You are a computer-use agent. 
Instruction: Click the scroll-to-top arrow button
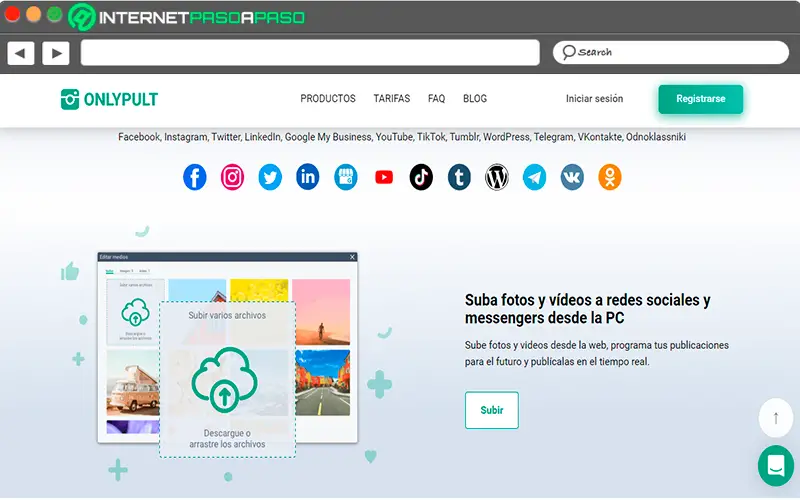point(776,418)
